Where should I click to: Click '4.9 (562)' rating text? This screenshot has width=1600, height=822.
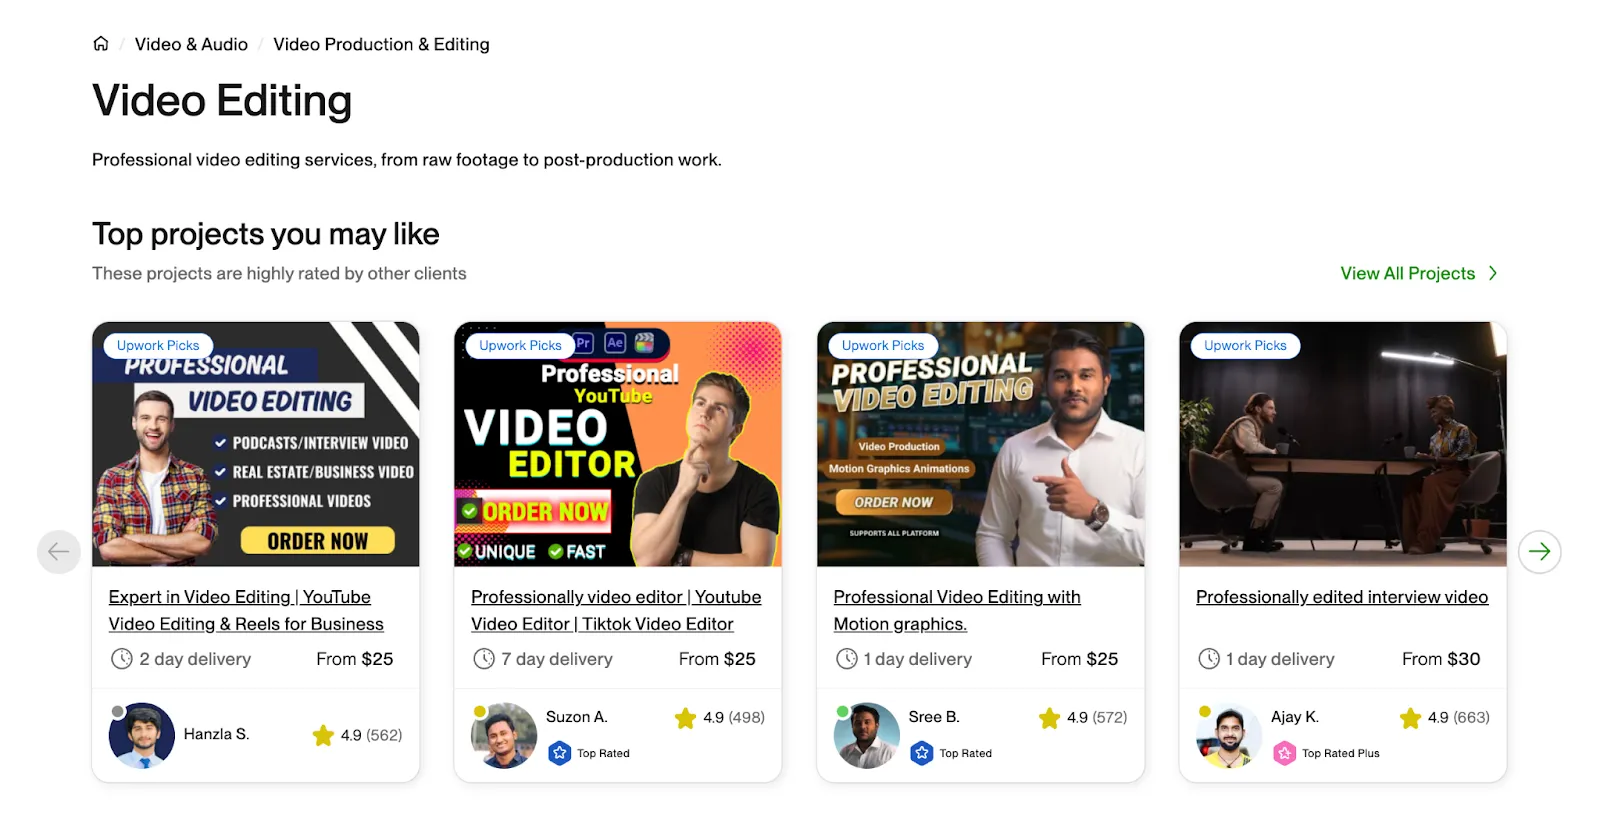[x=371, y=735]
